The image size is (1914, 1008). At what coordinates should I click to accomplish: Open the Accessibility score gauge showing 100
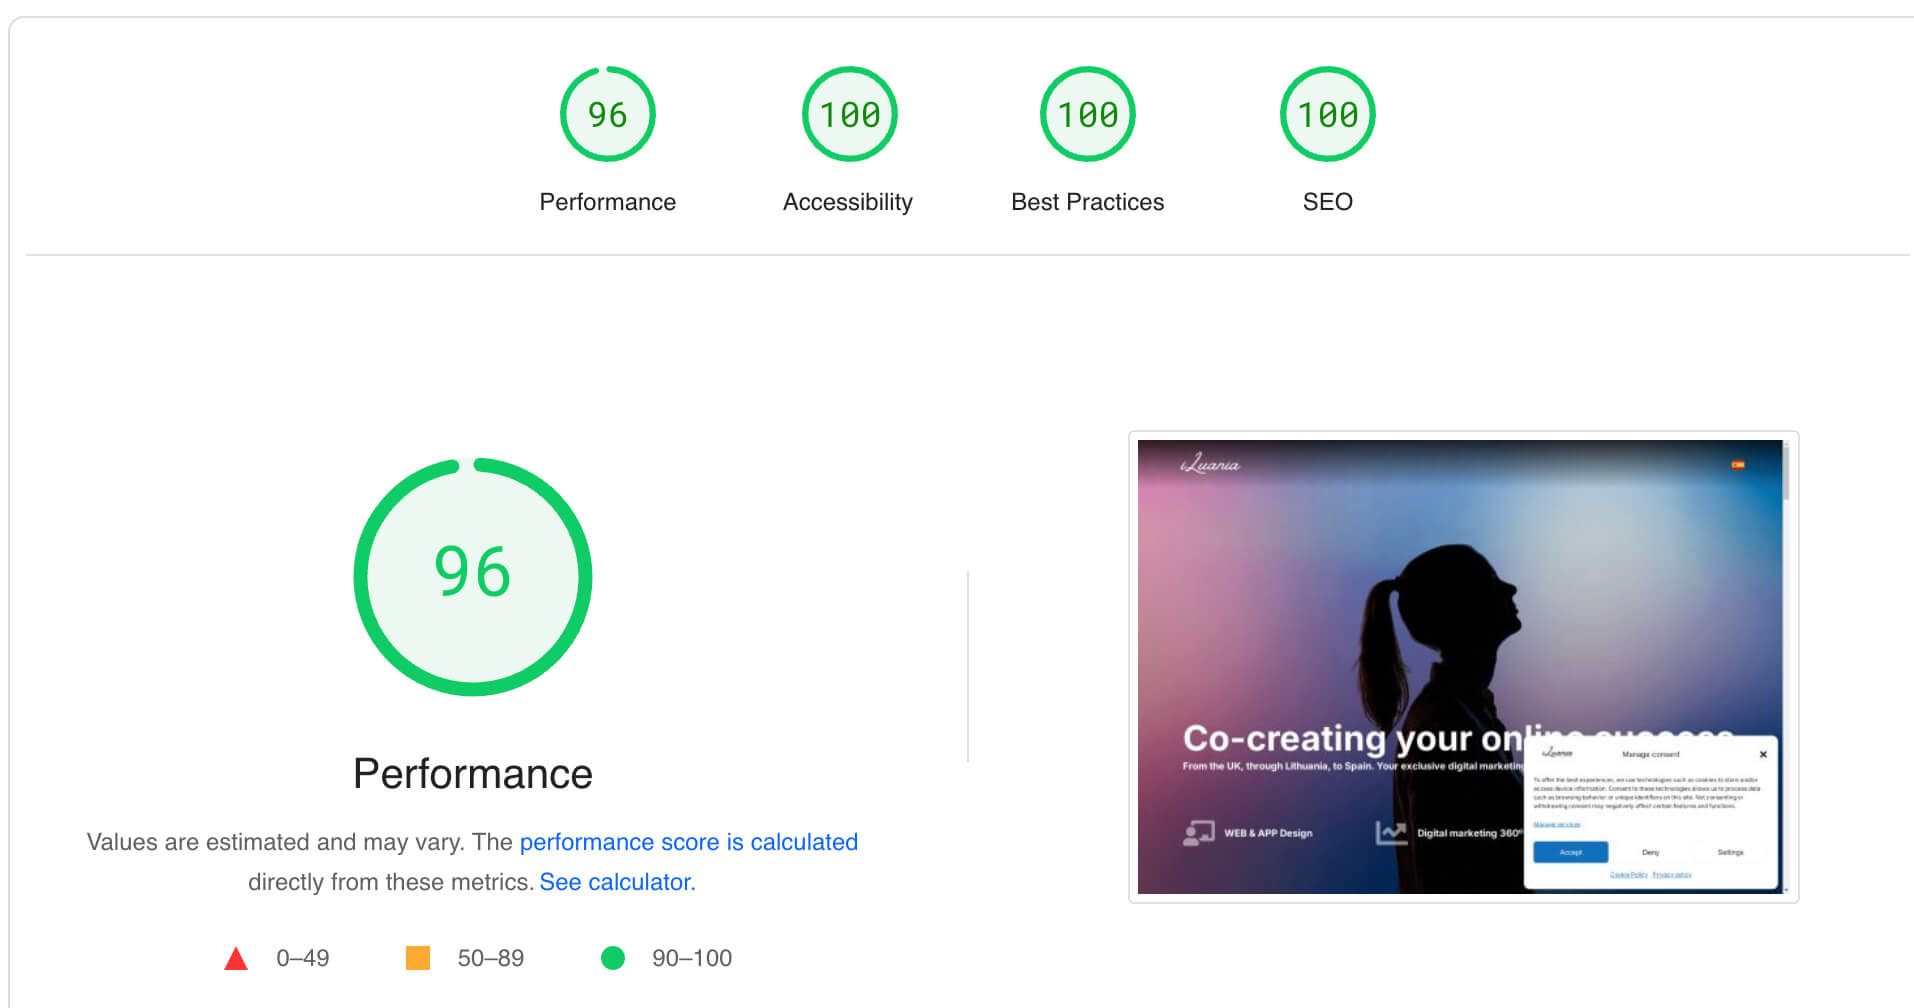tap(849, 115)
